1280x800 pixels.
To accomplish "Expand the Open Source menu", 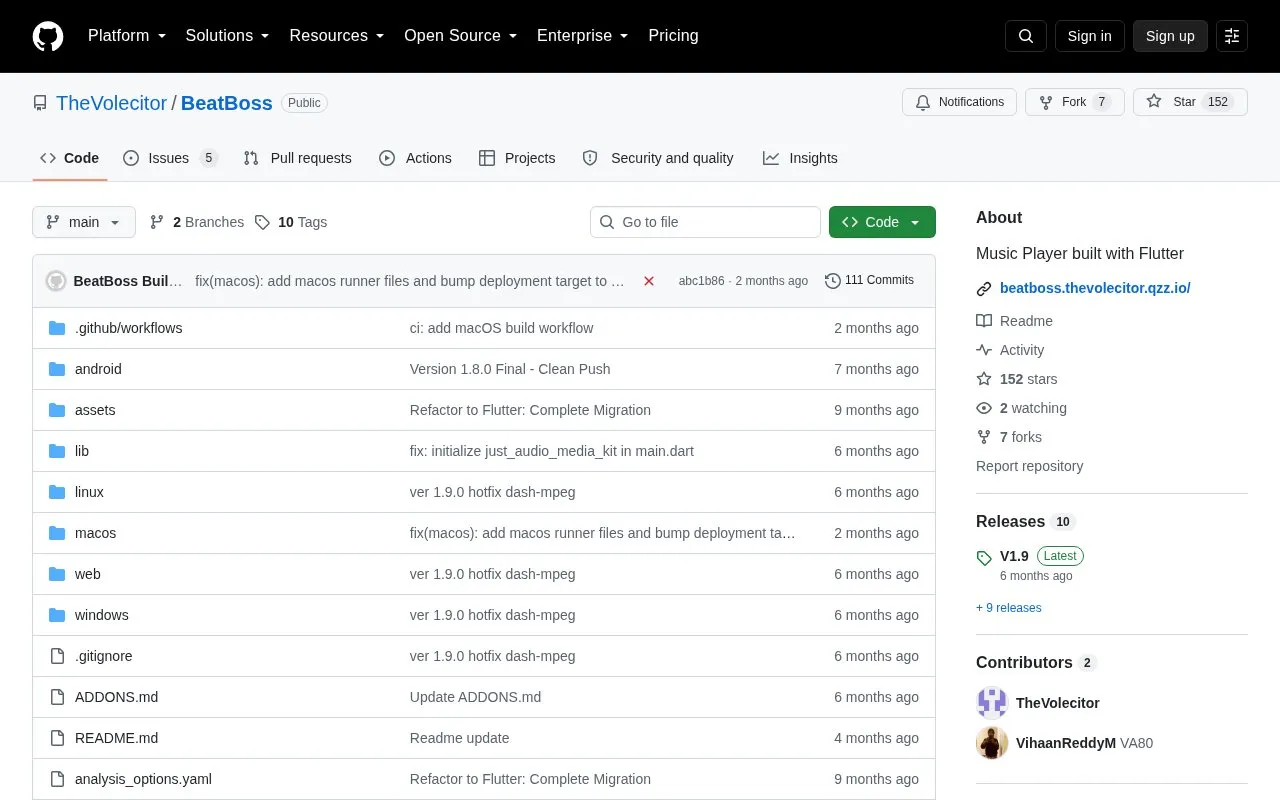I will pos(461,36).
